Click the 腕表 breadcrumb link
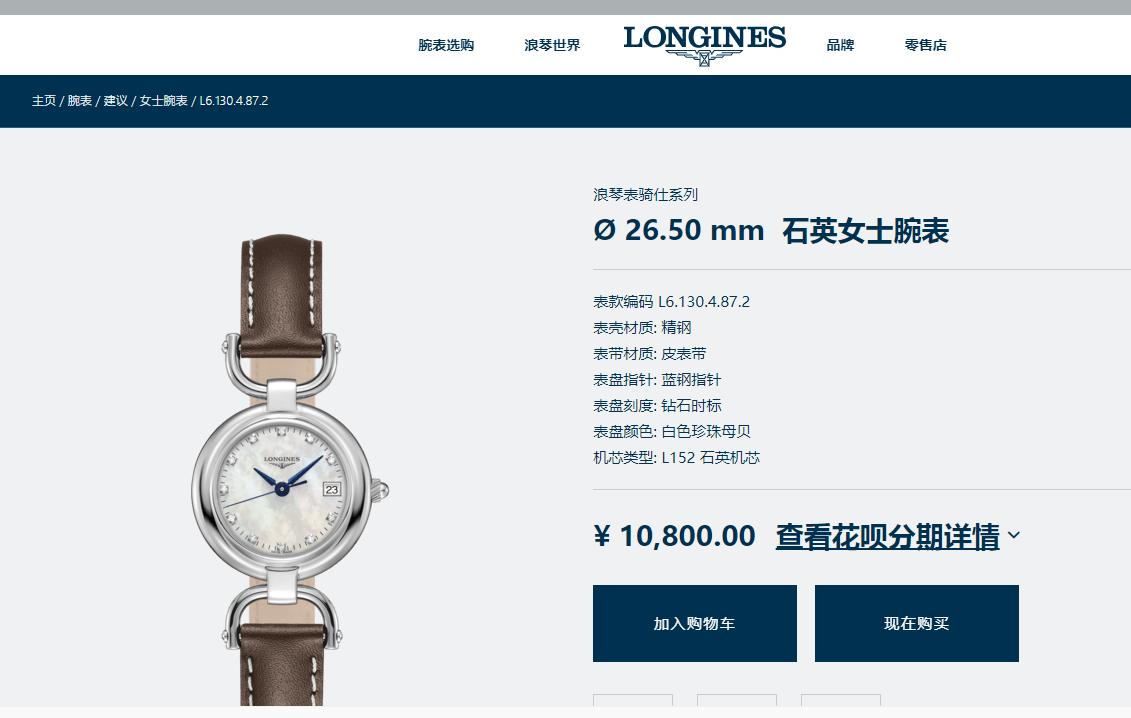 (79, 100)
